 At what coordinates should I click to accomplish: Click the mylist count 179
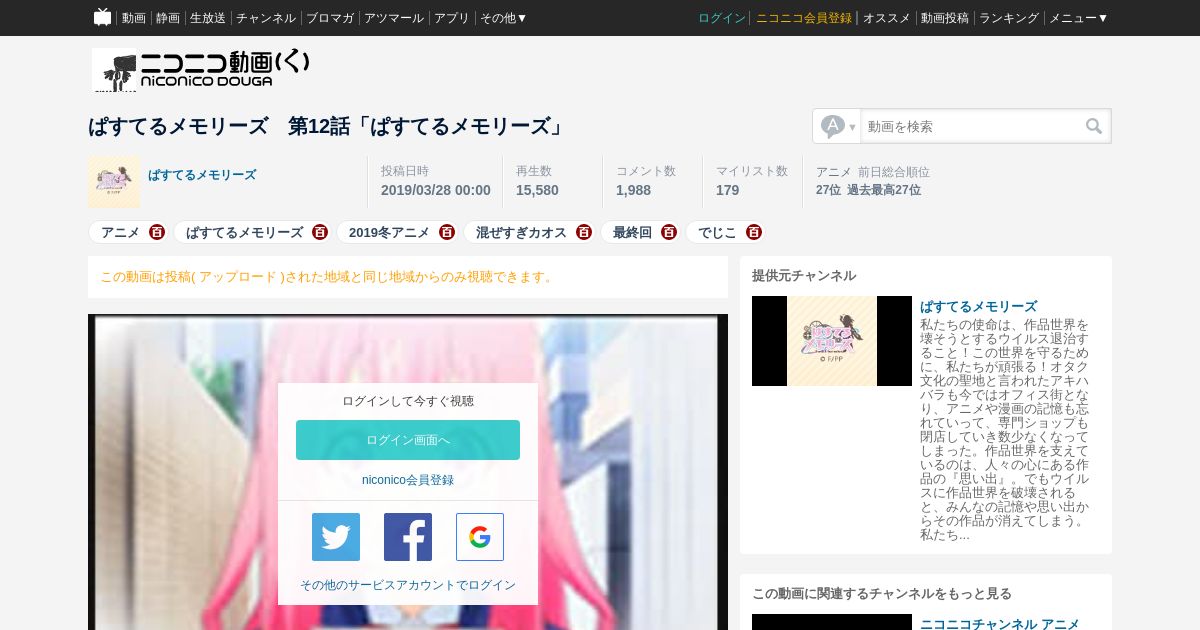[x=728, y=190]
